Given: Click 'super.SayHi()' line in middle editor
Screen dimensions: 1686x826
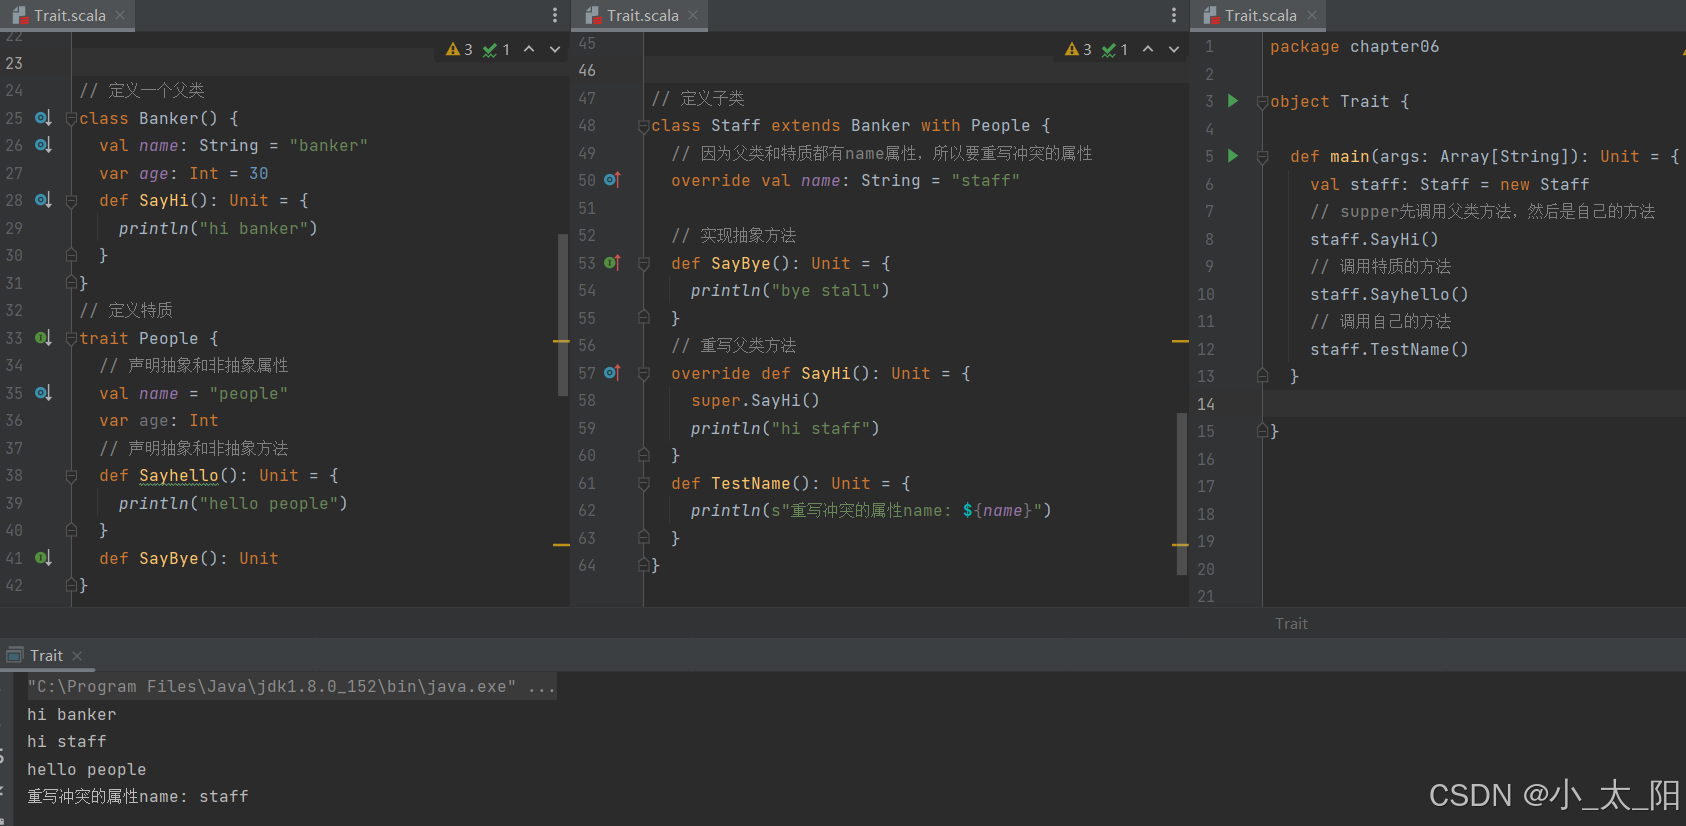Looking at the screenshot, I should (x=755, y=400).
